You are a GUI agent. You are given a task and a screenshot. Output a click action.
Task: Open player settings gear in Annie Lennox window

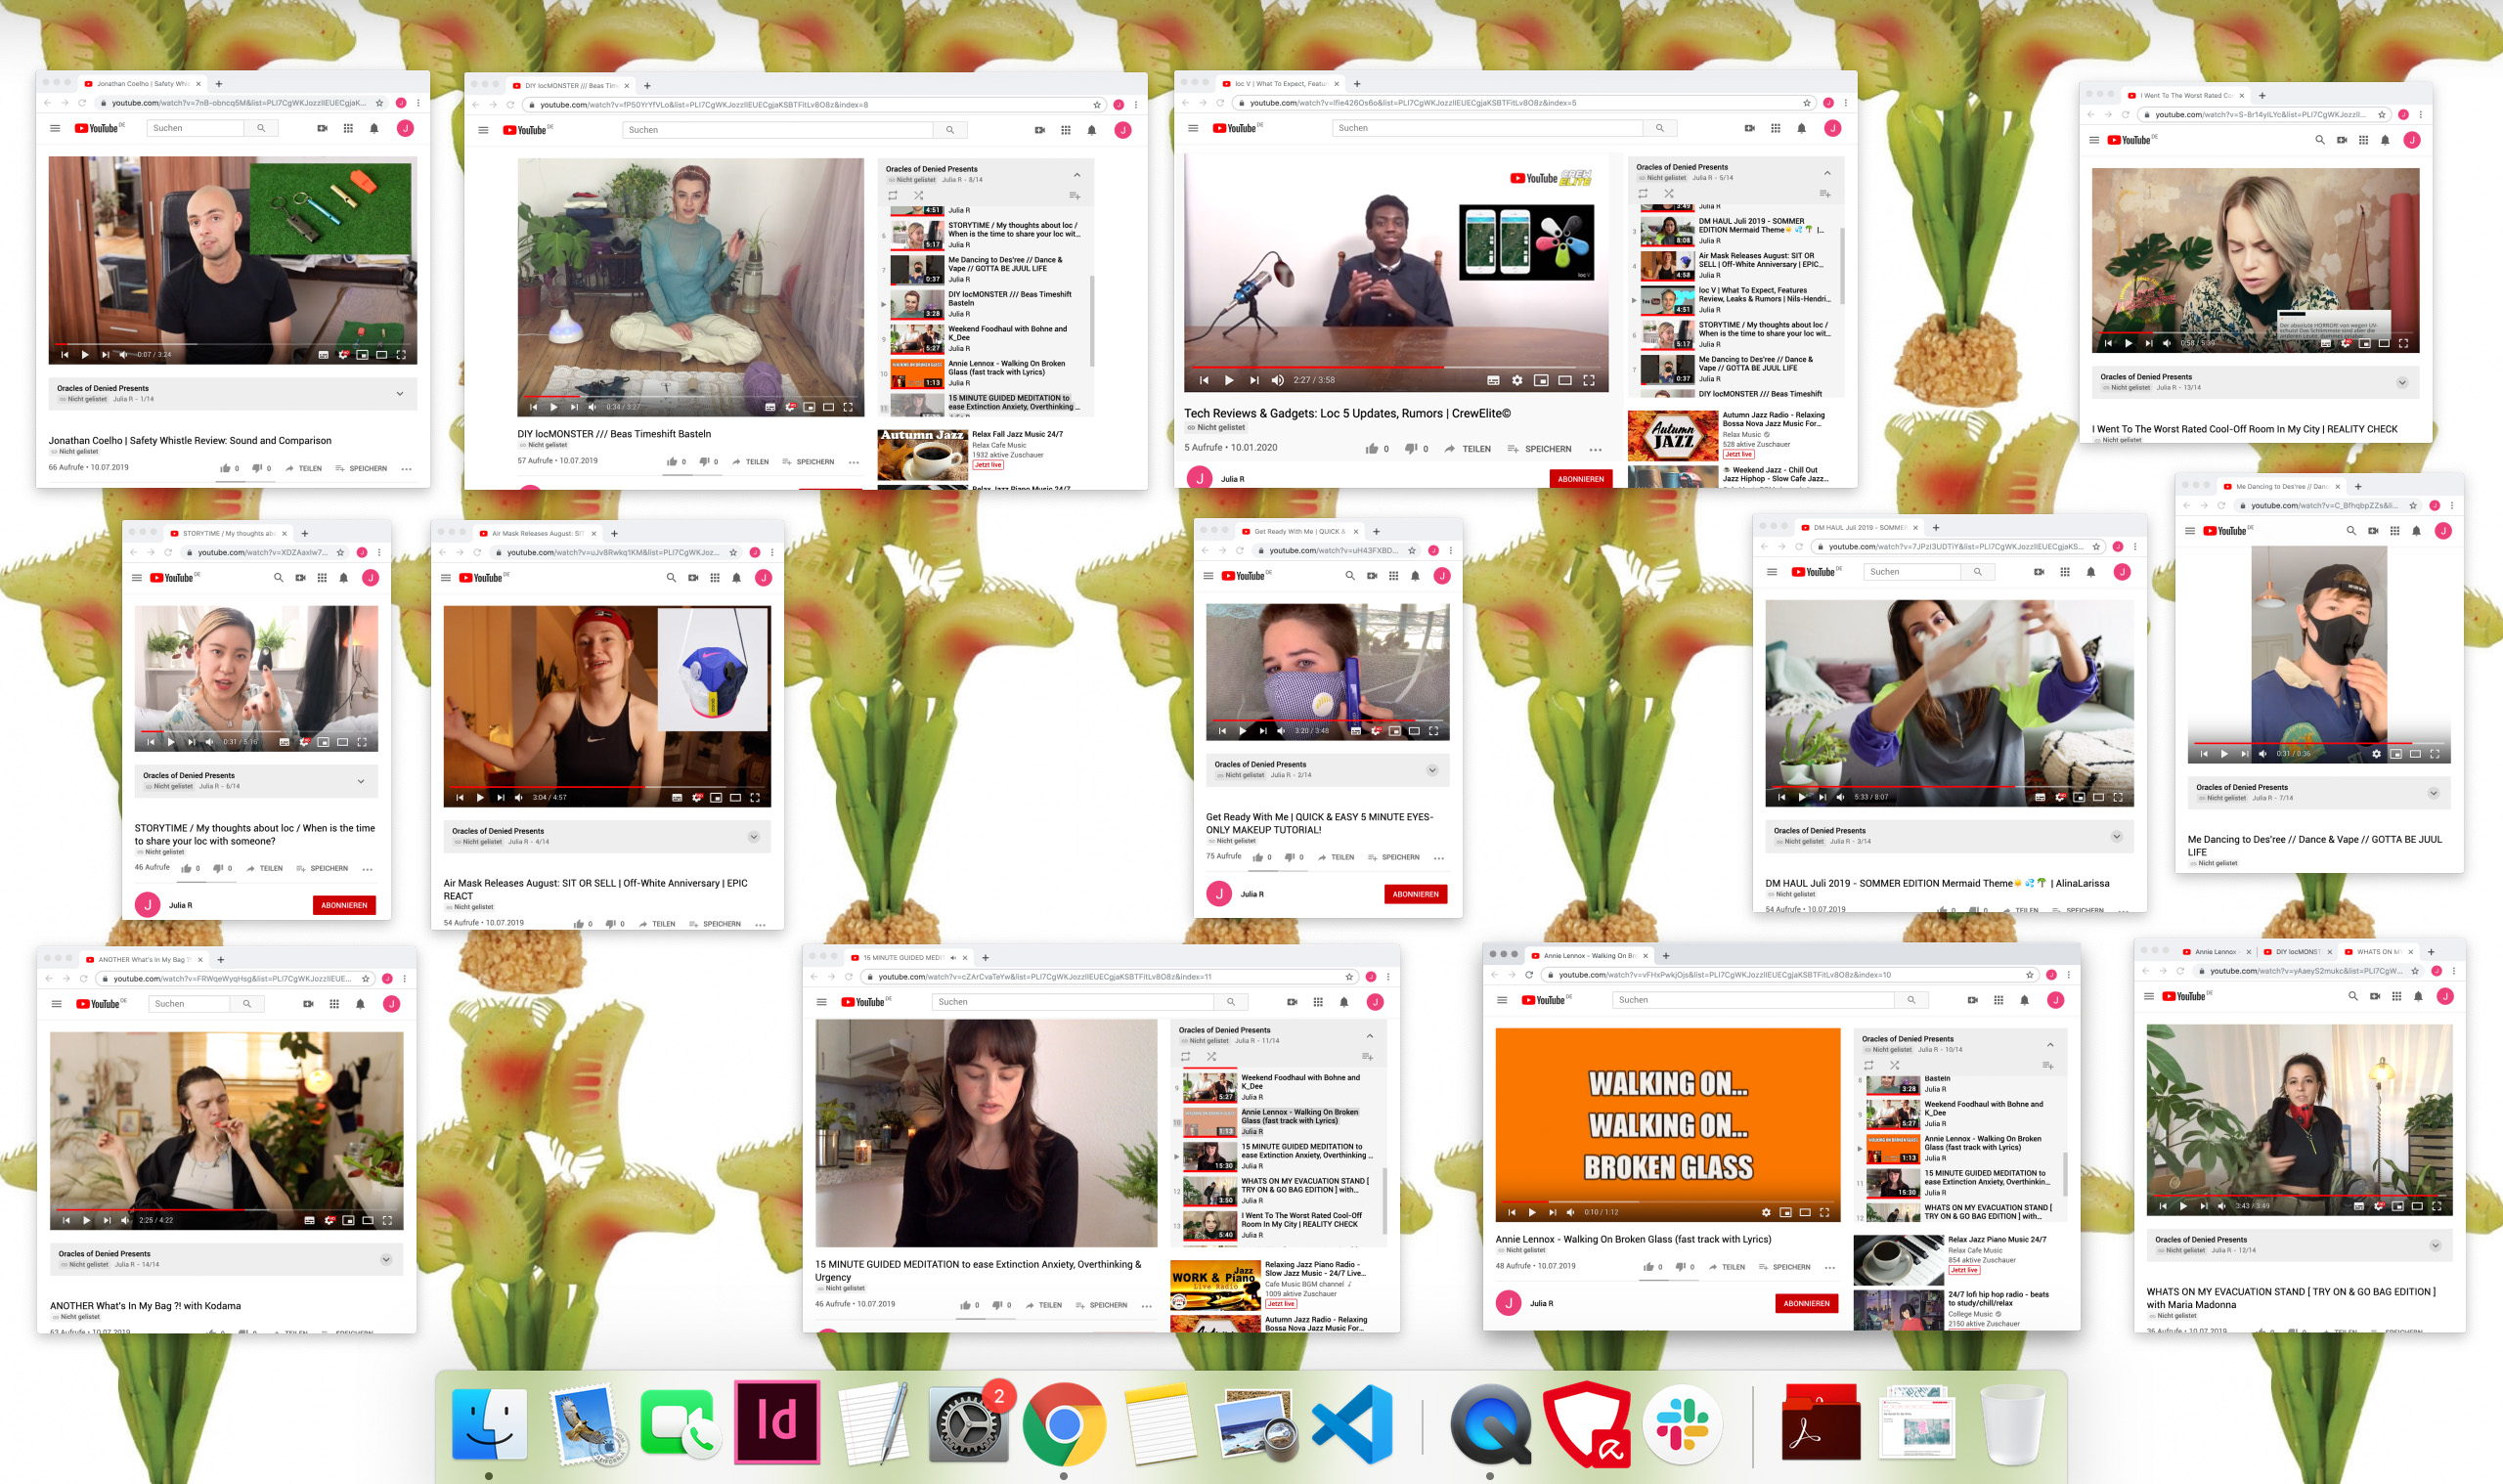point(1766,1212)
